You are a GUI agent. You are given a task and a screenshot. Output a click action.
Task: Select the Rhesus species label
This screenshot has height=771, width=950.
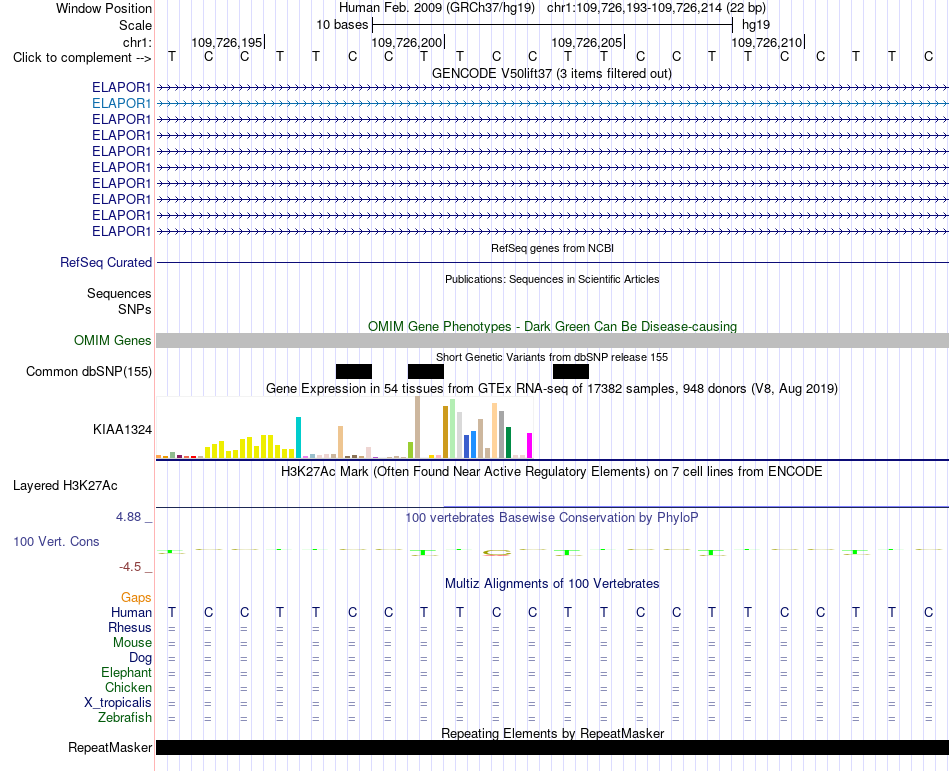130,627
